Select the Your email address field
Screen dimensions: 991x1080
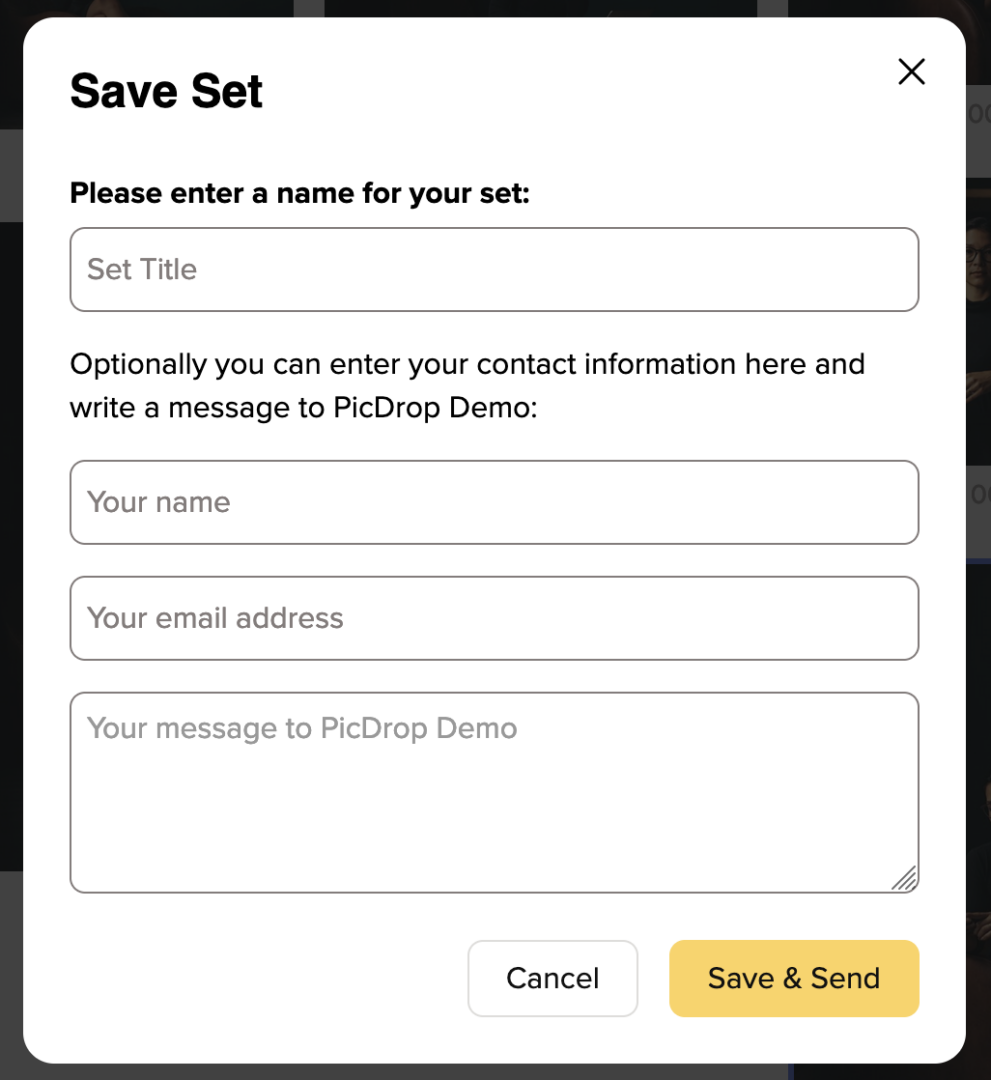click(x=494, y=618)
